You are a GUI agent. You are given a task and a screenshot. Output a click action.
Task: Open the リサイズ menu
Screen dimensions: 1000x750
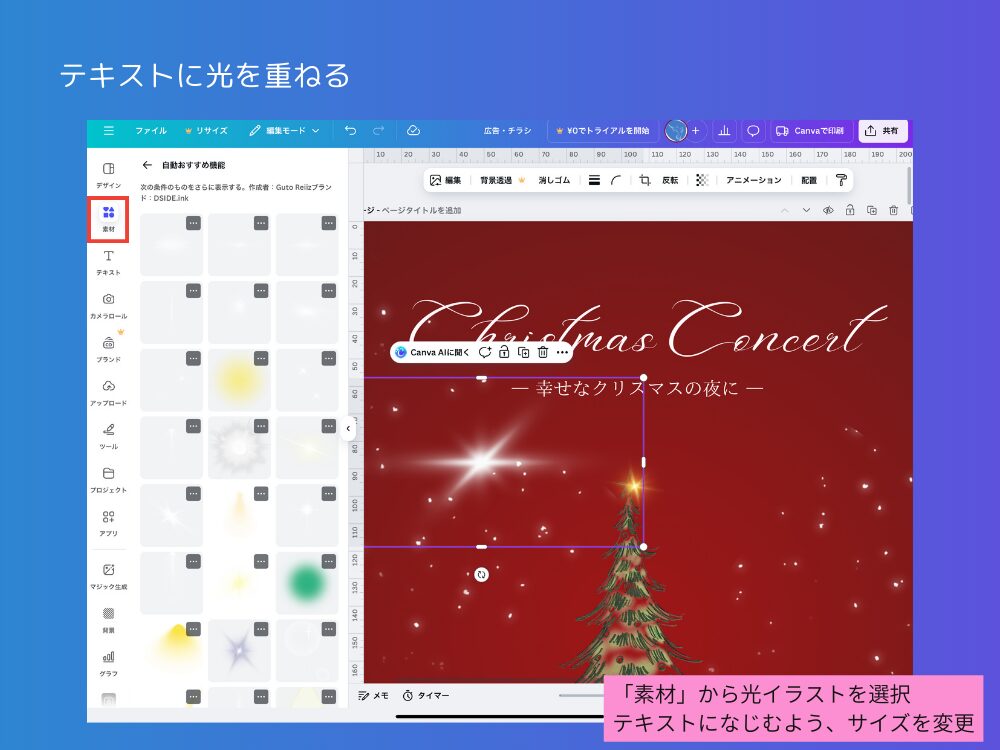[213, 131]
